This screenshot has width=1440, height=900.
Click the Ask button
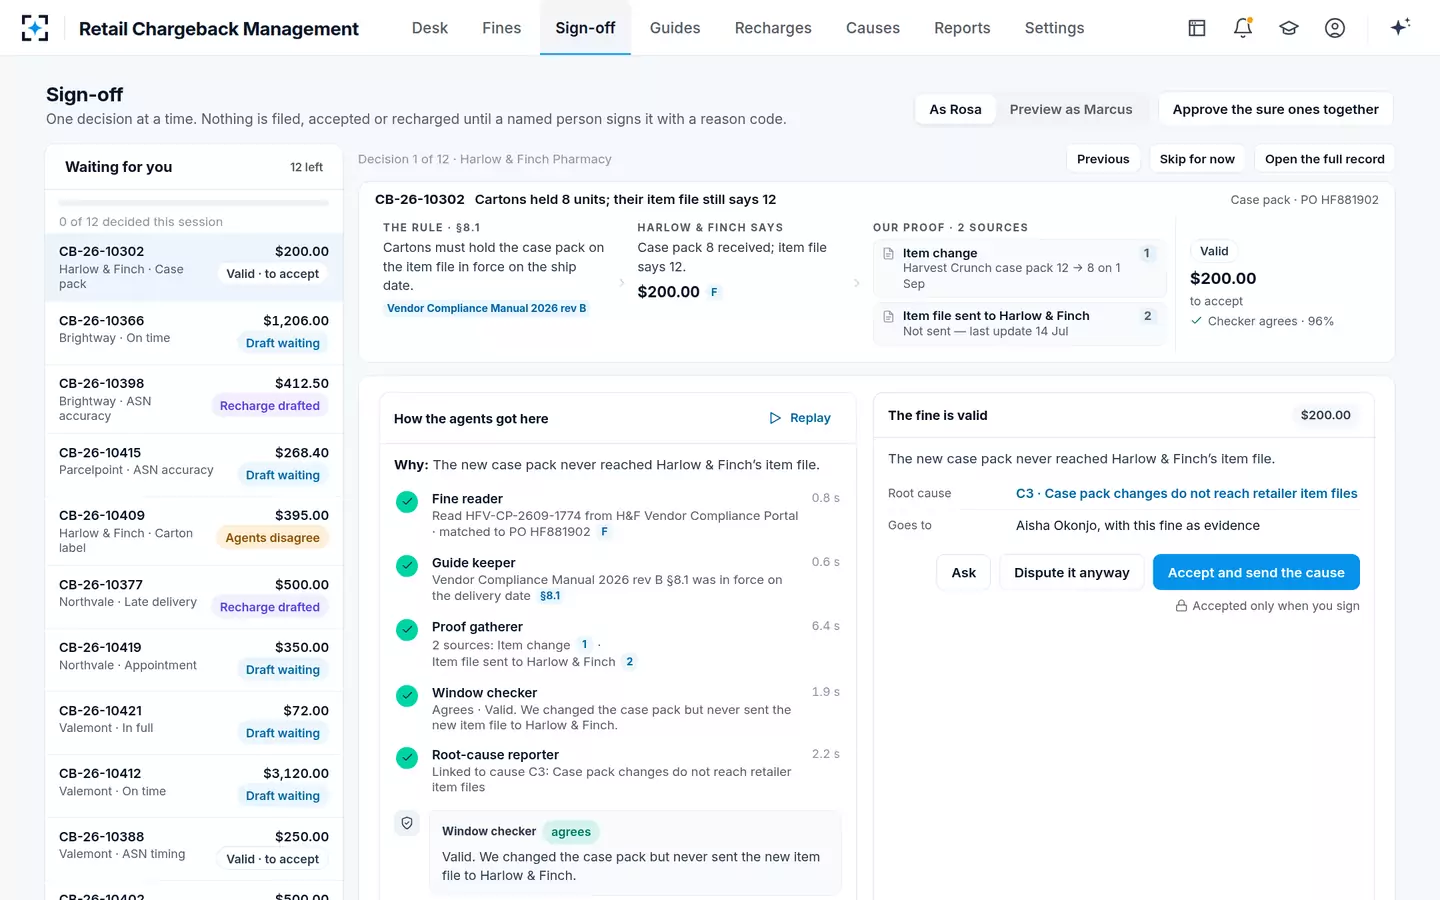coord(964,572)
